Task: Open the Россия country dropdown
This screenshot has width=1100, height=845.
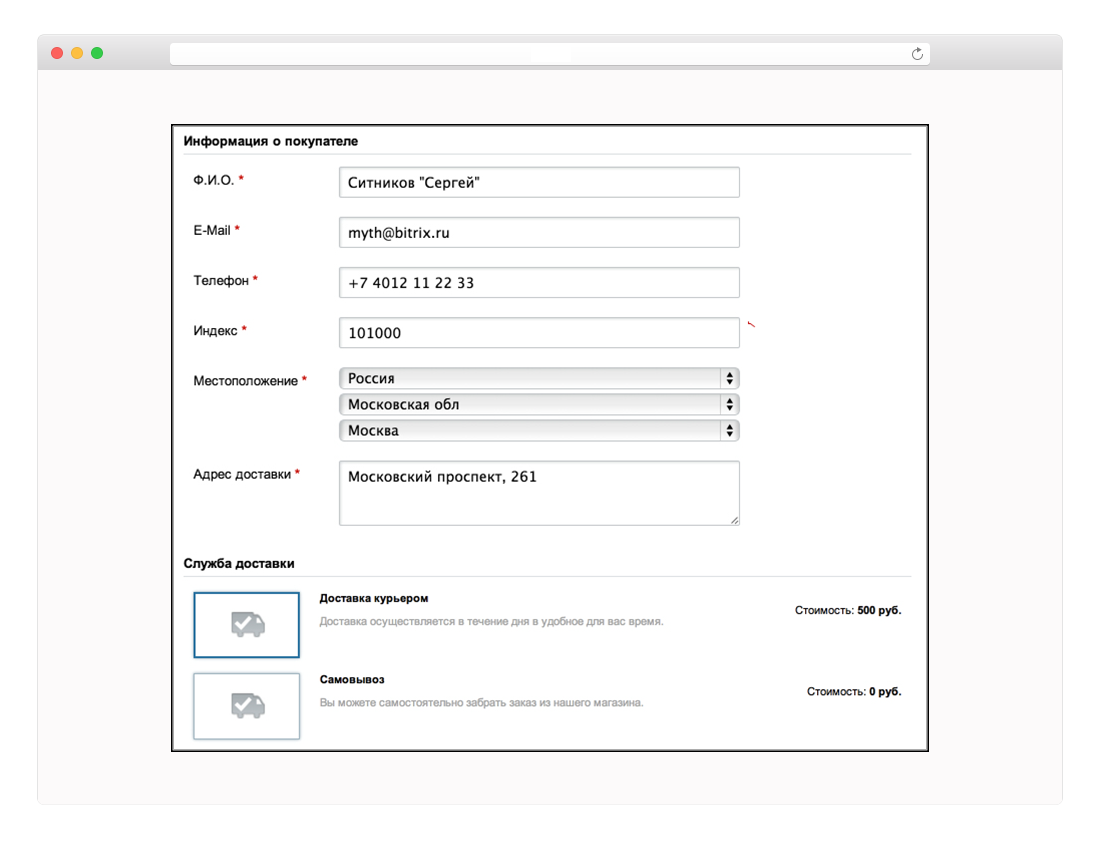Action: tap(539, 379)
